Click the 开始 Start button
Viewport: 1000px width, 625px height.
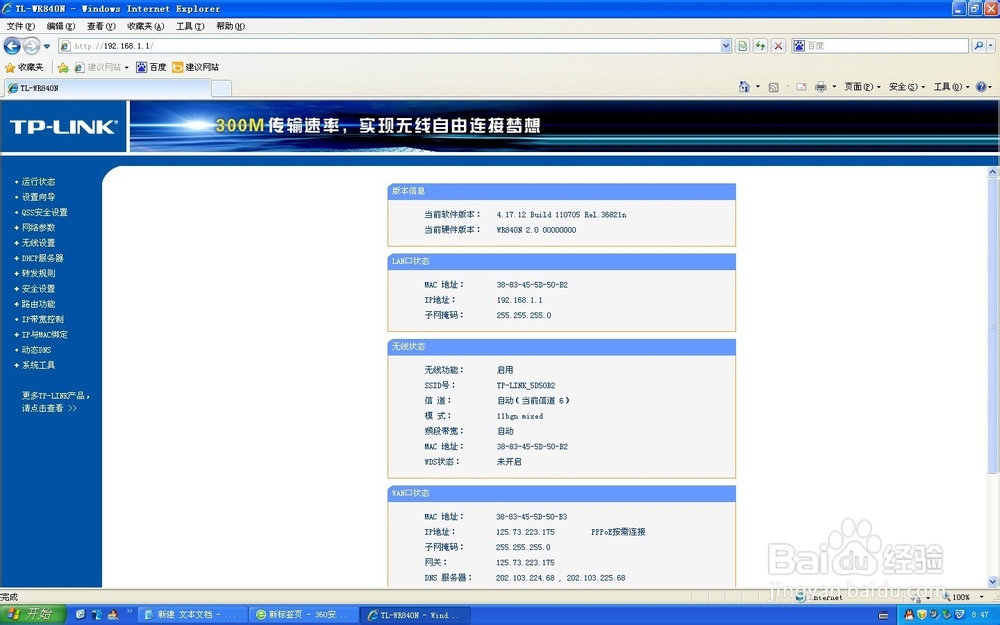[32, 614]
